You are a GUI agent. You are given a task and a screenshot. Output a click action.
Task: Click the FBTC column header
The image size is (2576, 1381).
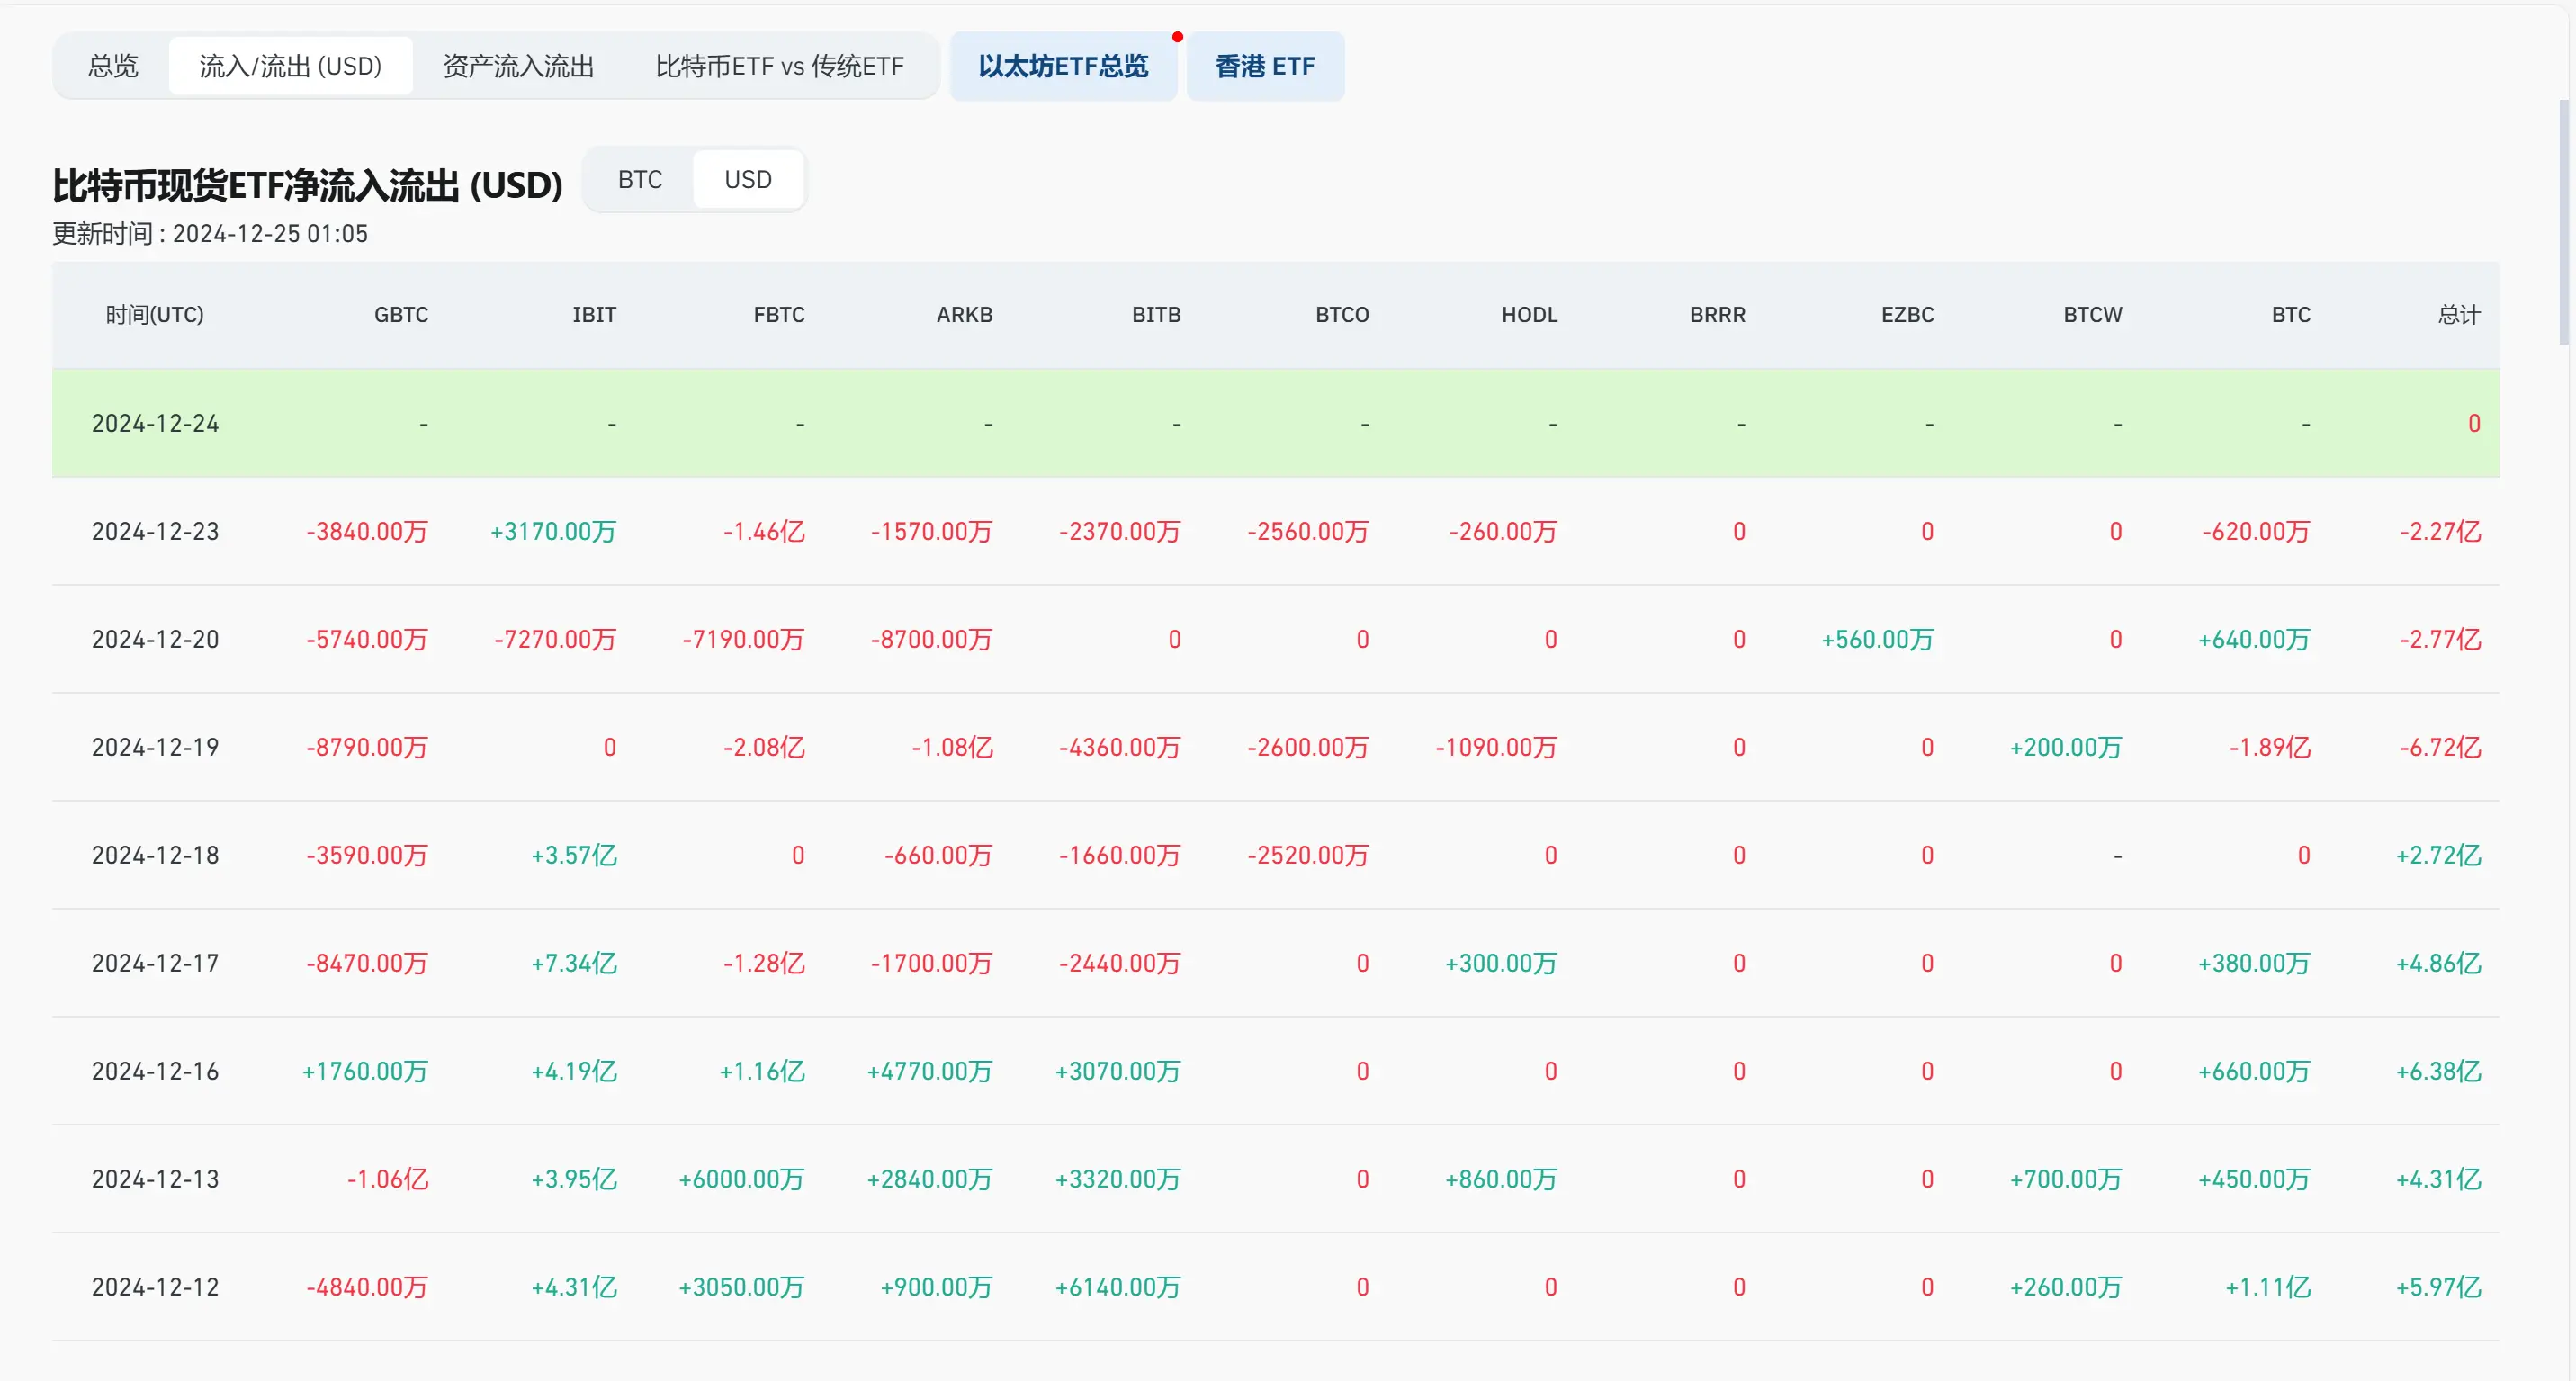tap(778, 315)
